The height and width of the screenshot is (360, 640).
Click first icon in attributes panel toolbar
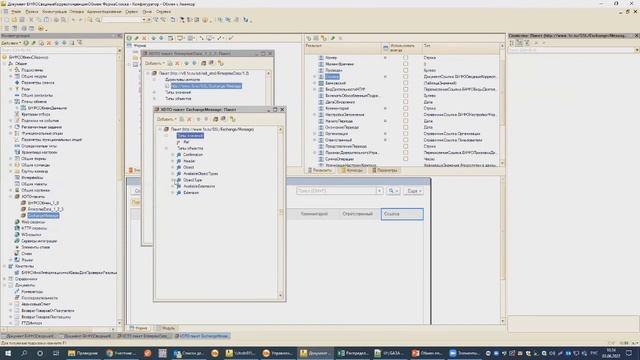[x=309, y=38]
